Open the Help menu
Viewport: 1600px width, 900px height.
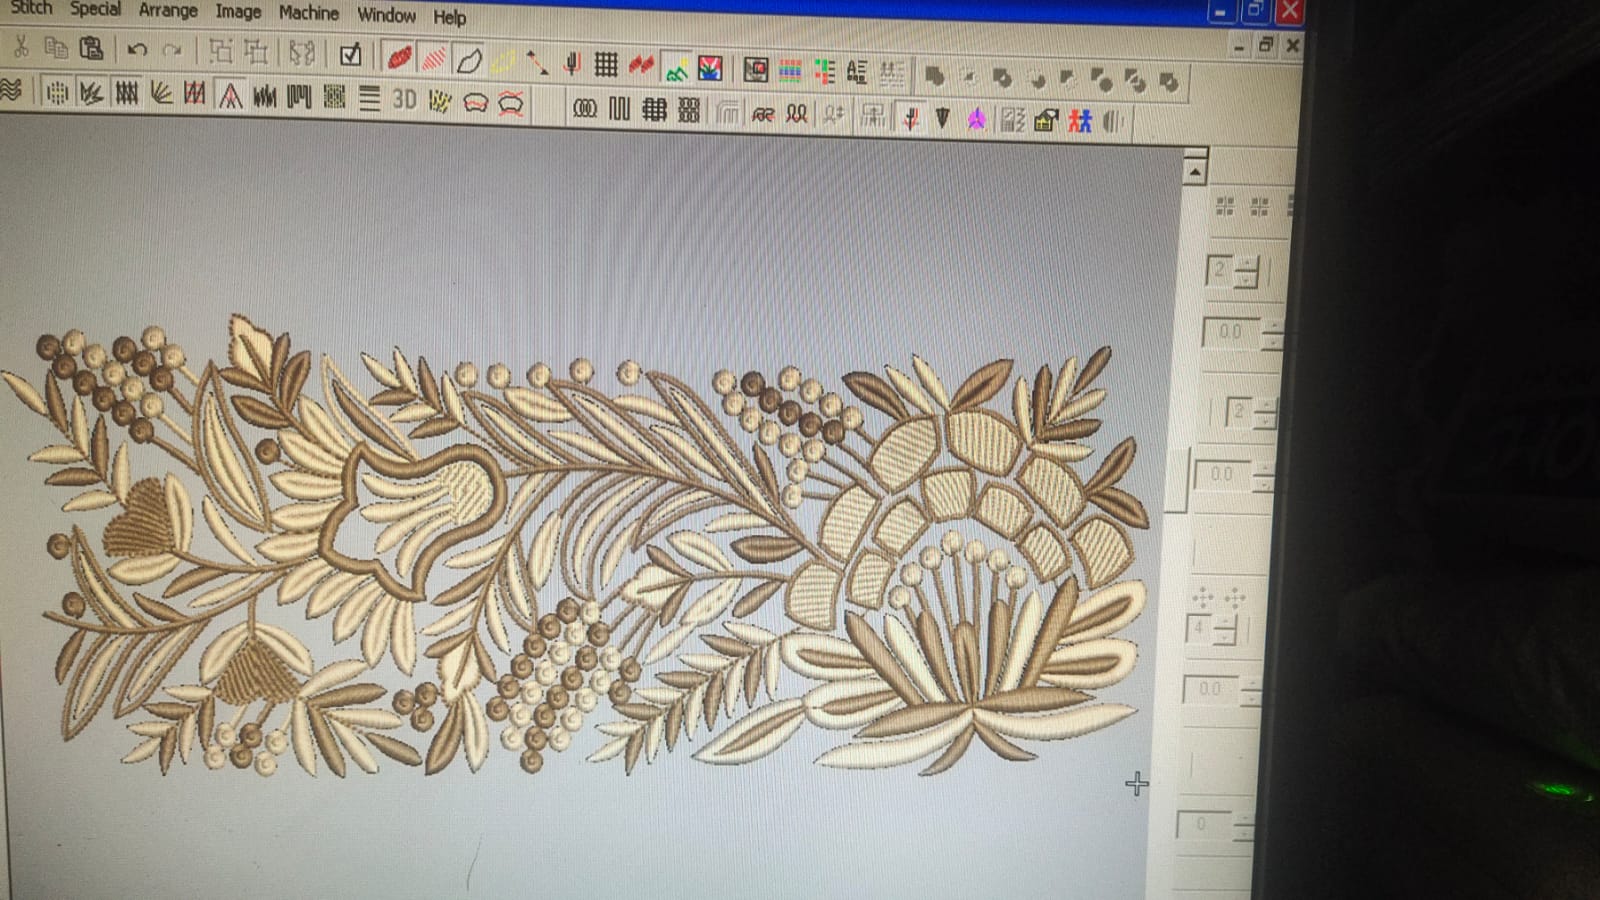click(449, 17)
